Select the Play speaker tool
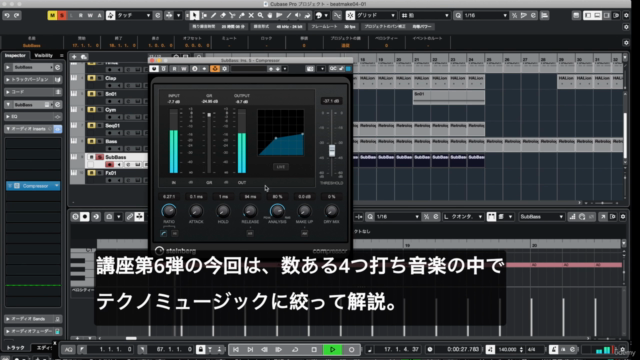This screenshot has width=640, height=360. pos(298,16)
